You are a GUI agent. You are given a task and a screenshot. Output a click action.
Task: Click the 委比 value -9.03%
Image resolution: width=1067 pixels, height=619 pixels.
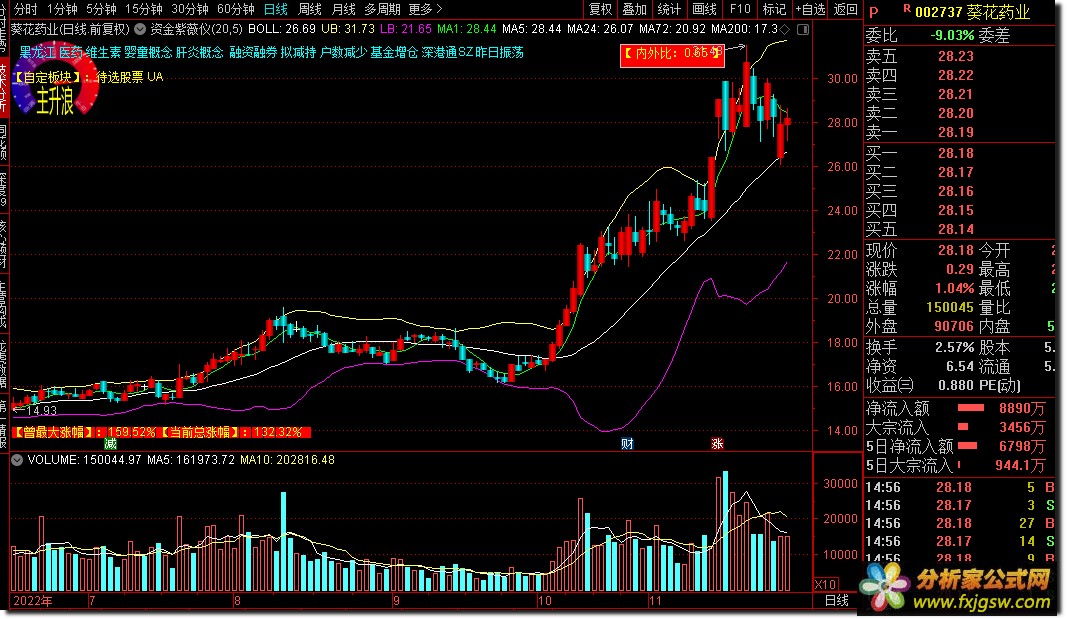953,35
